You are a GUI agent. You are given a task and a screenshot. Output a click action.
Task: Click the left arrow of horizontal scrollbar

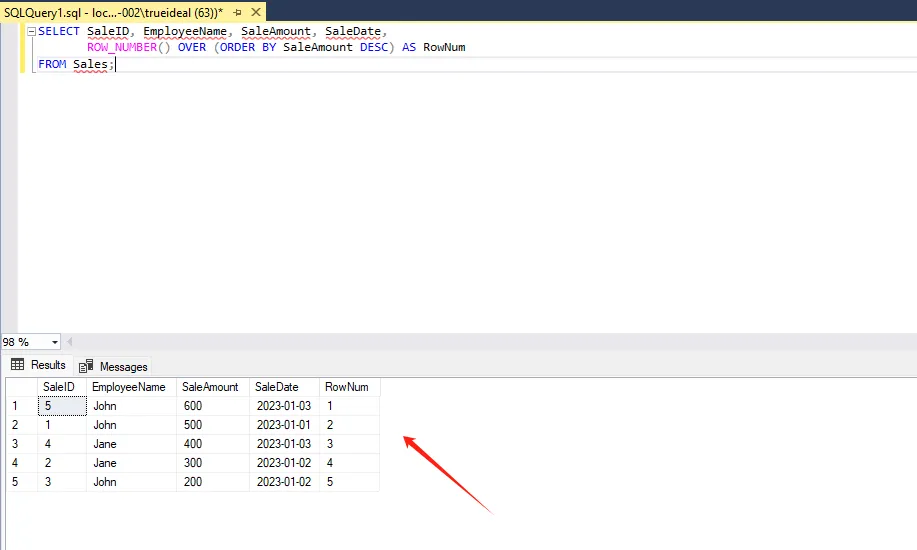(70, 342)
